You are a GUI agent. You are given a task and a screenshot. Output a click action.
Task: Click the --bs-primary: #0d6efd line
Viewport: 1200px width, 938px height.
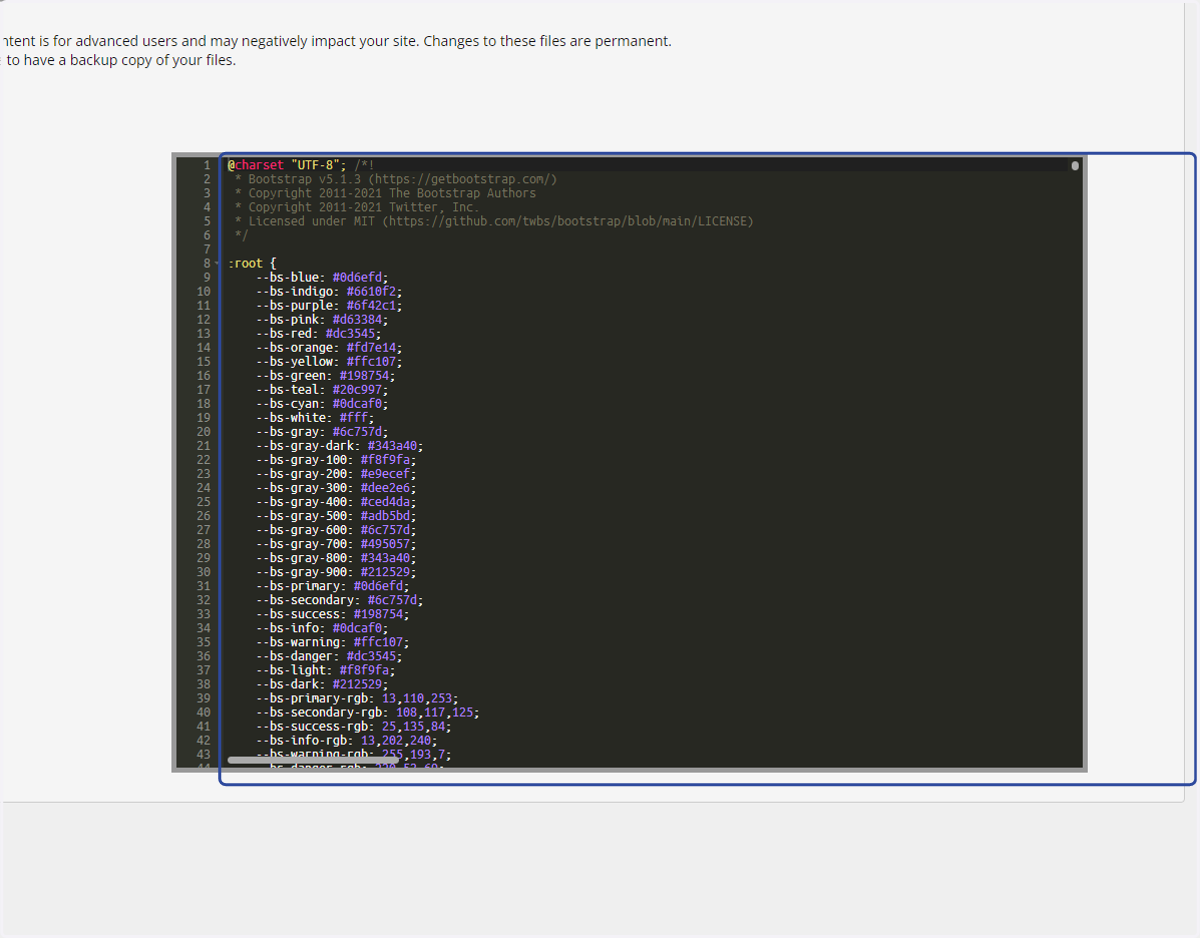click(x=332, y=585)
